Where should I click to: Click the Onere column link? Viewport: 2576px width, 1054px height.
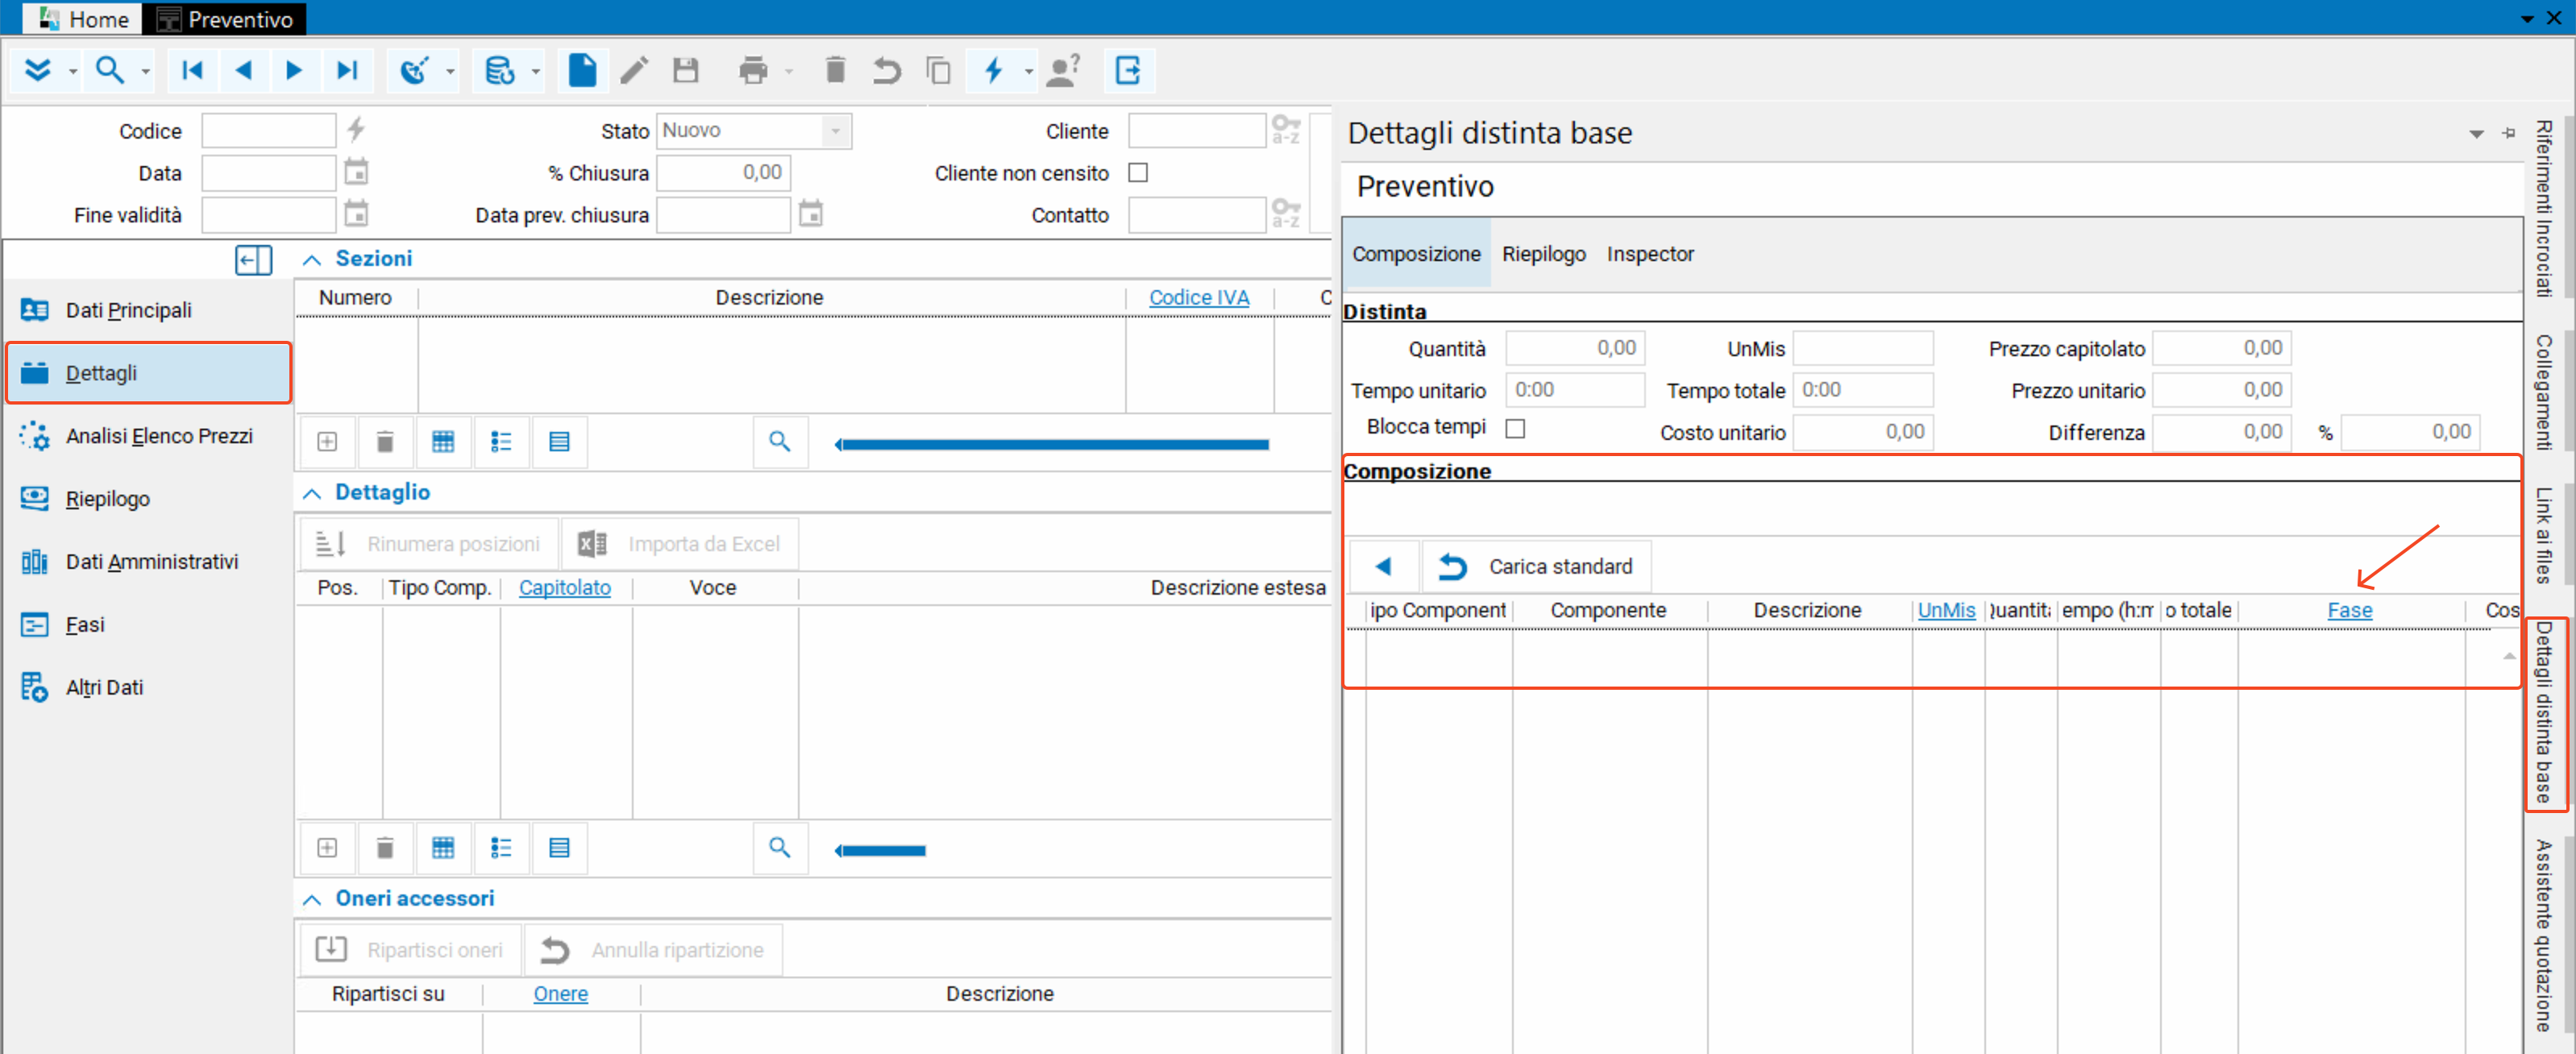coord(560,993)
